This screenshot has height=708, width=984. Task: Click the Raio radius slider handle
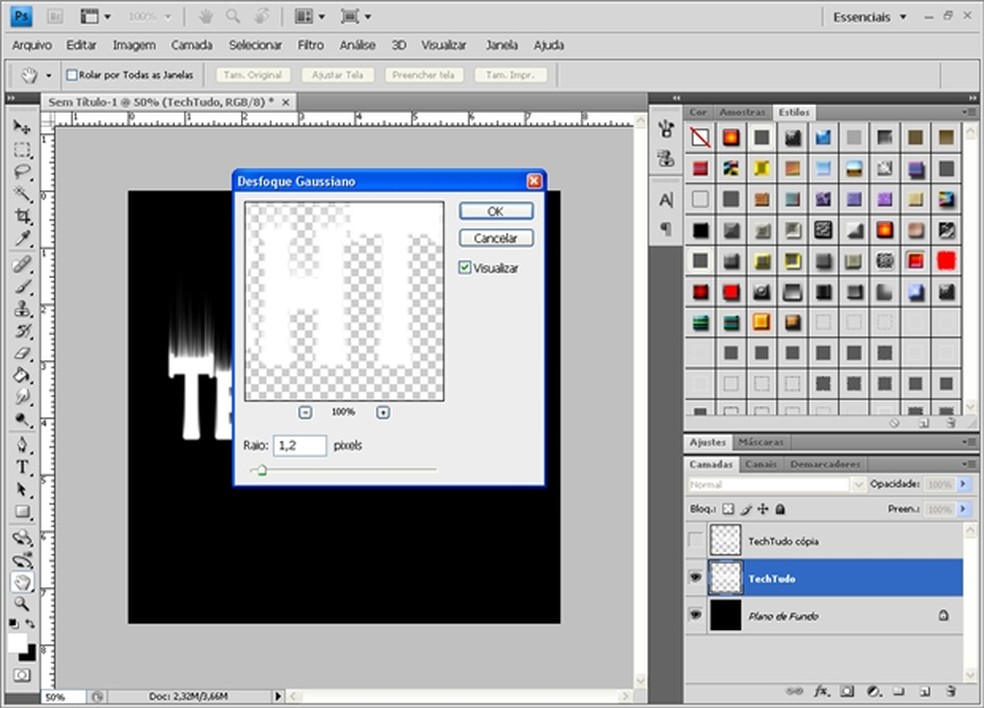[x=262, y=470]
